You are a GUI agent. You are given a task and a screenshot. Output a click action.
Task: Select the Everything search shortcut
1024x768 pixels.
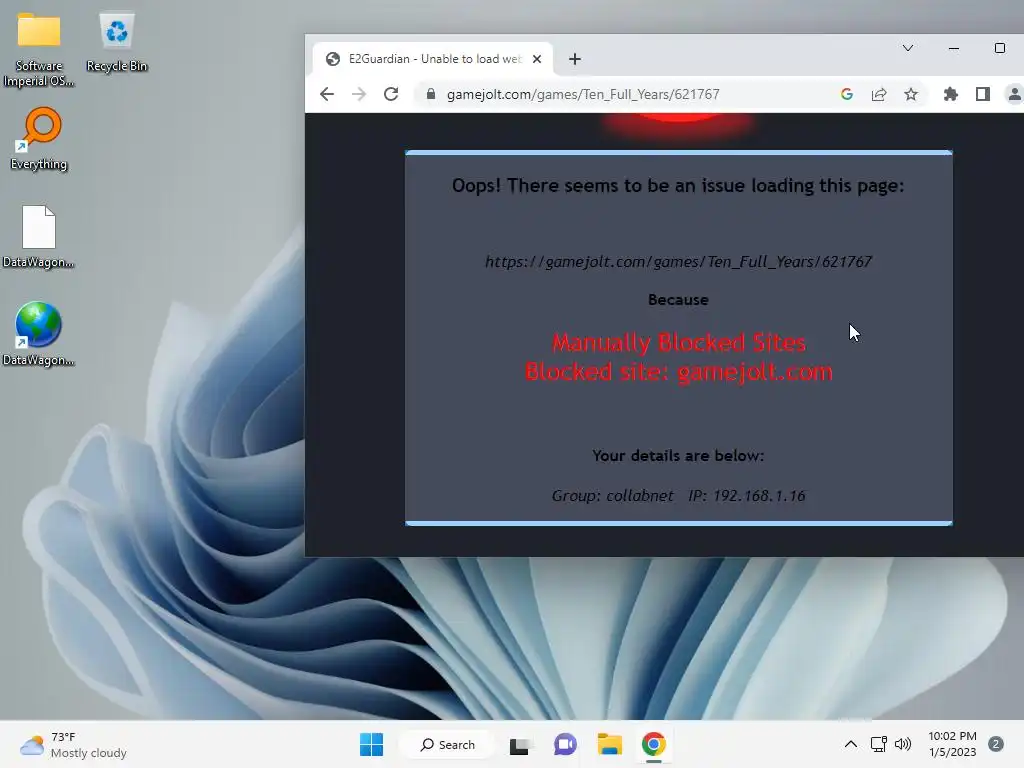39,140
